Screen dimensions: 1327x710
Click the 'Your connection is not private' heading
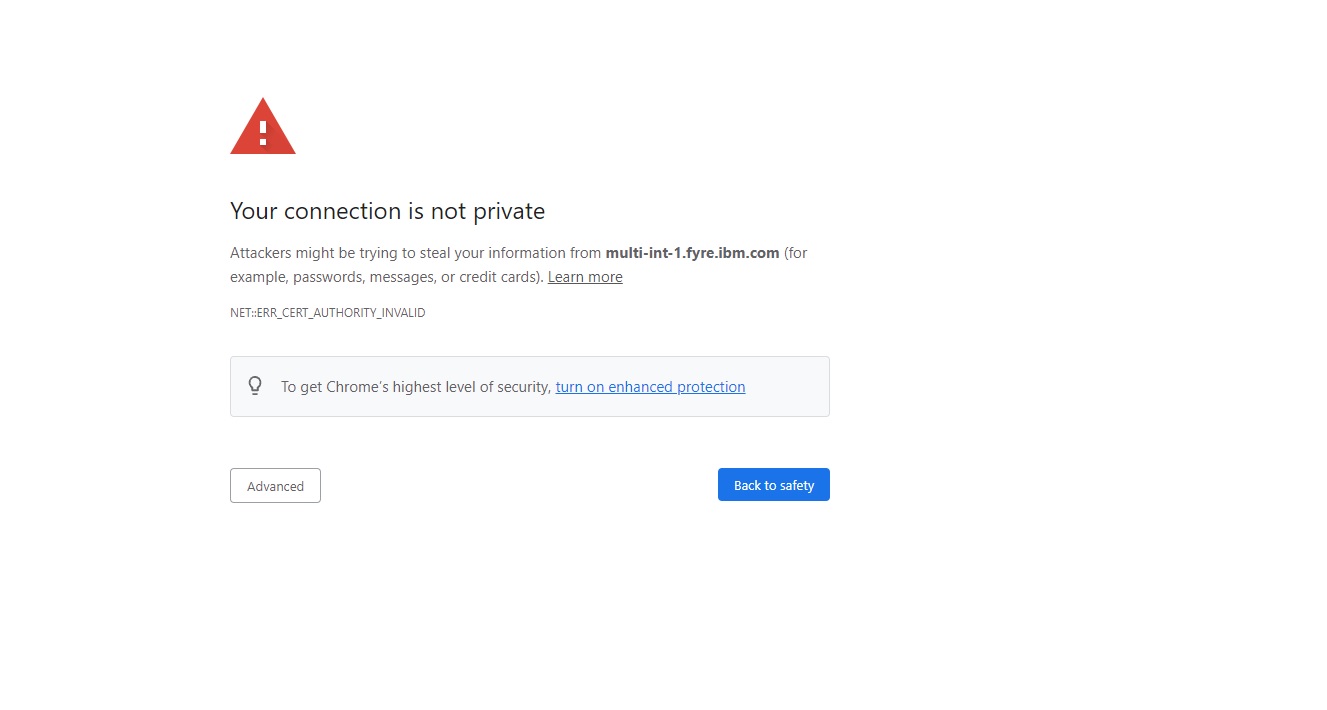387,211
